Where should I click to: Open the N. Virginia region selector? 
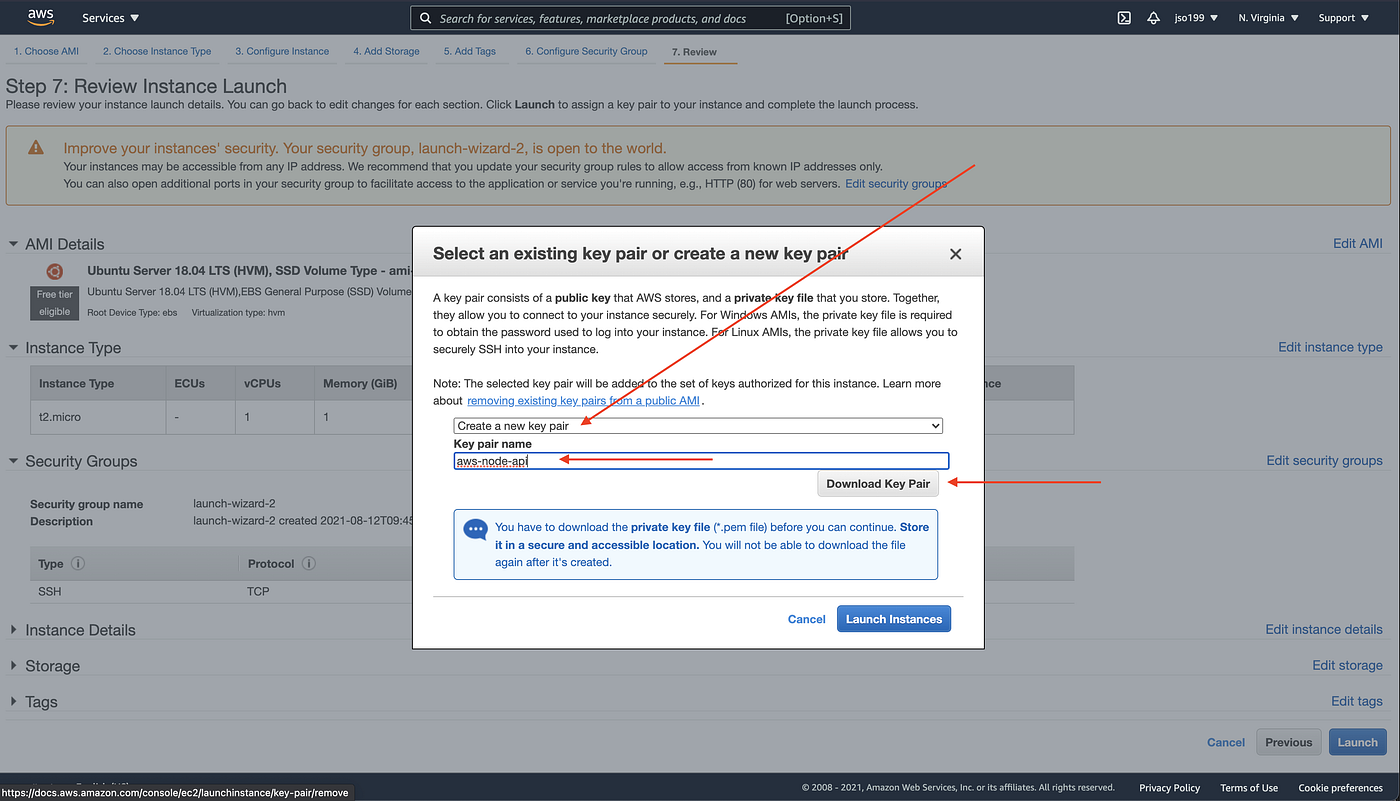pos(1267,17)
